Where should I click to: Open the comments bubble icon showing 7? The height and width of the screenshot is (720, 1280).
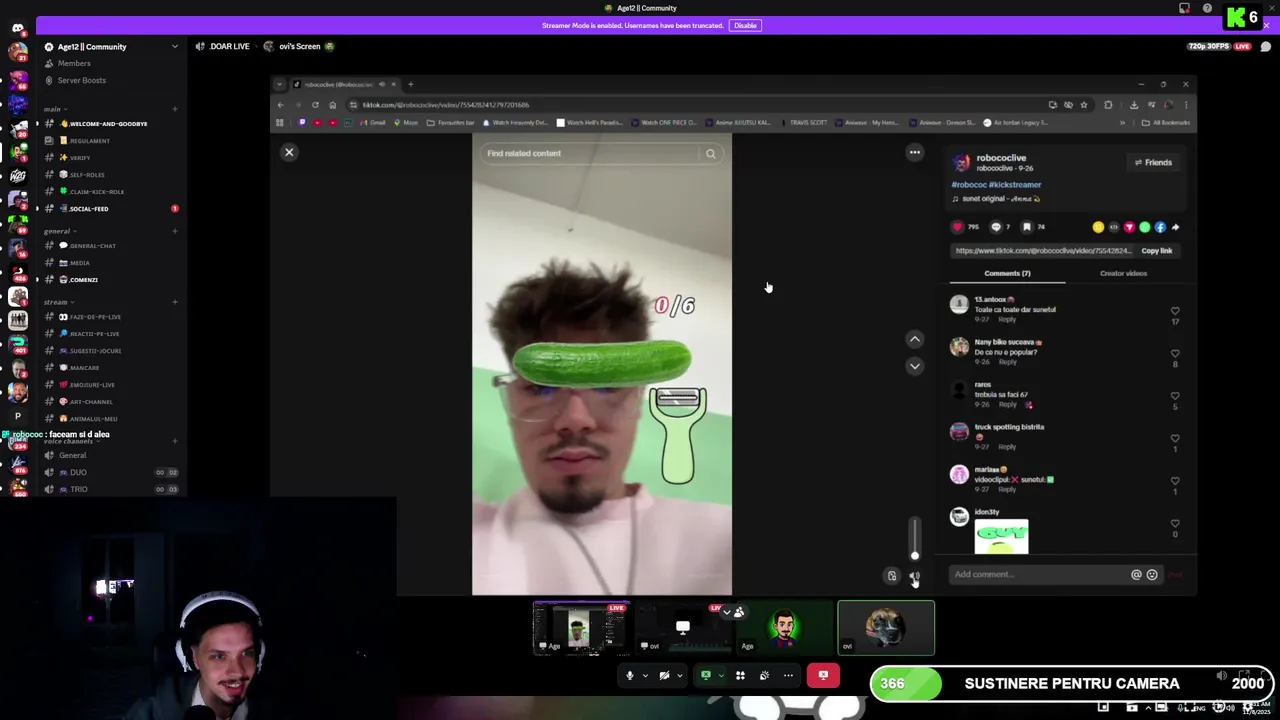(x=996, y=227)
